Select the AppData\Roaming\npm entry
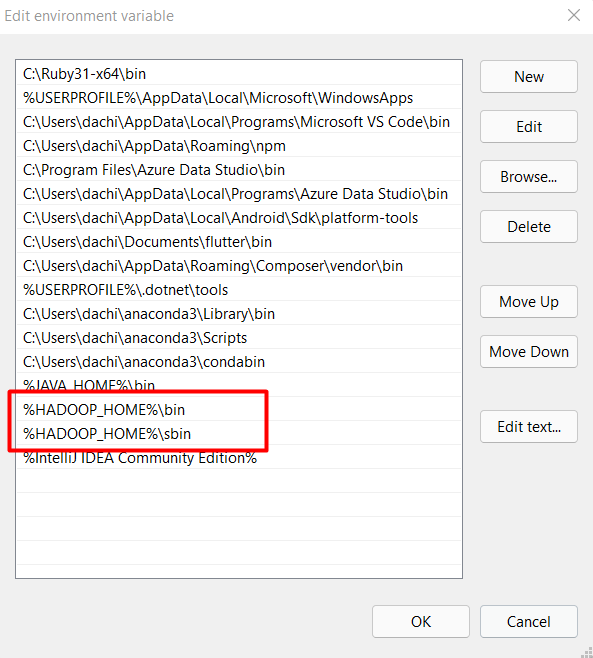This screenshot has width=593, height=658. (x=239, y=146)
